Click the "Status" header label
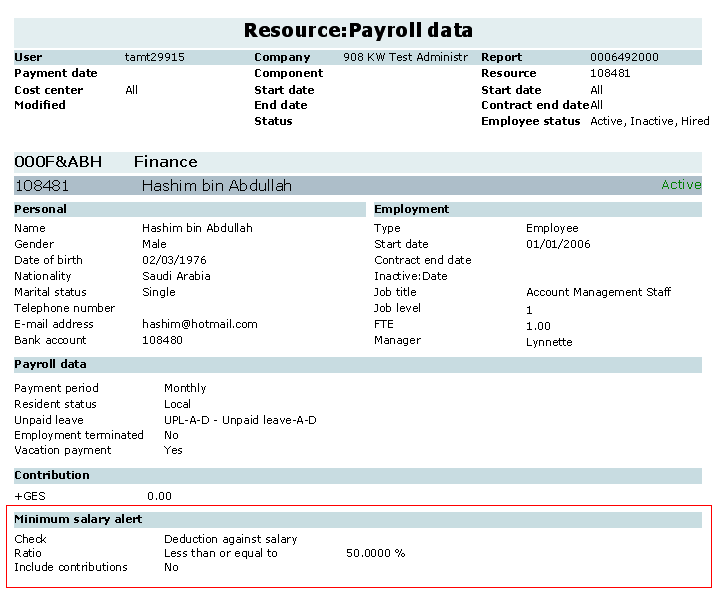Screen dimensions: 722x603 point(273,121)
